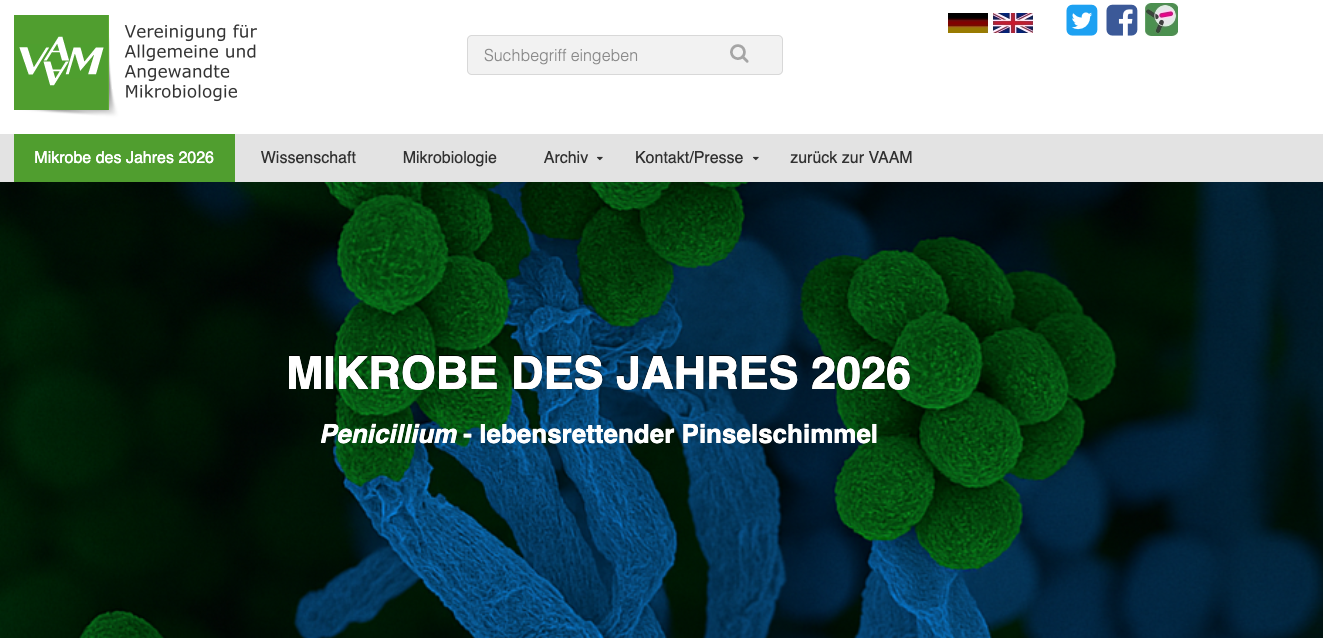The image size is (1323, 638).
Task: Click the Kontakt/Presse menu entry
Action: pos(689,157)
